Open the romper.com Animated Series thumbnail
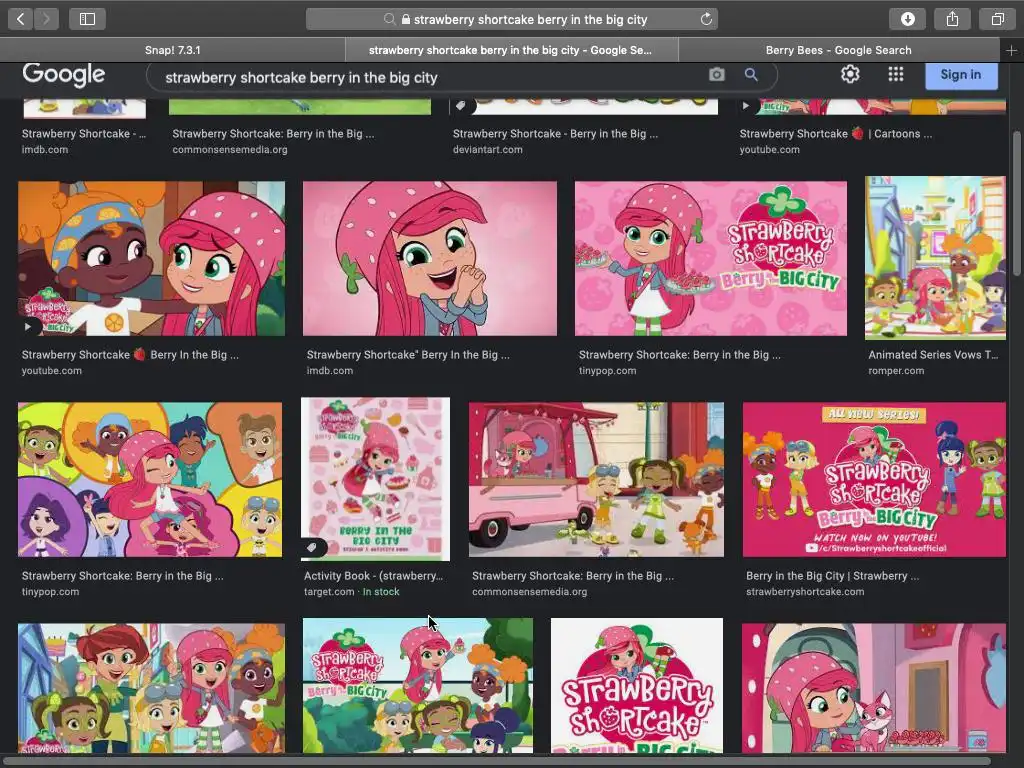 coord(935,257)
